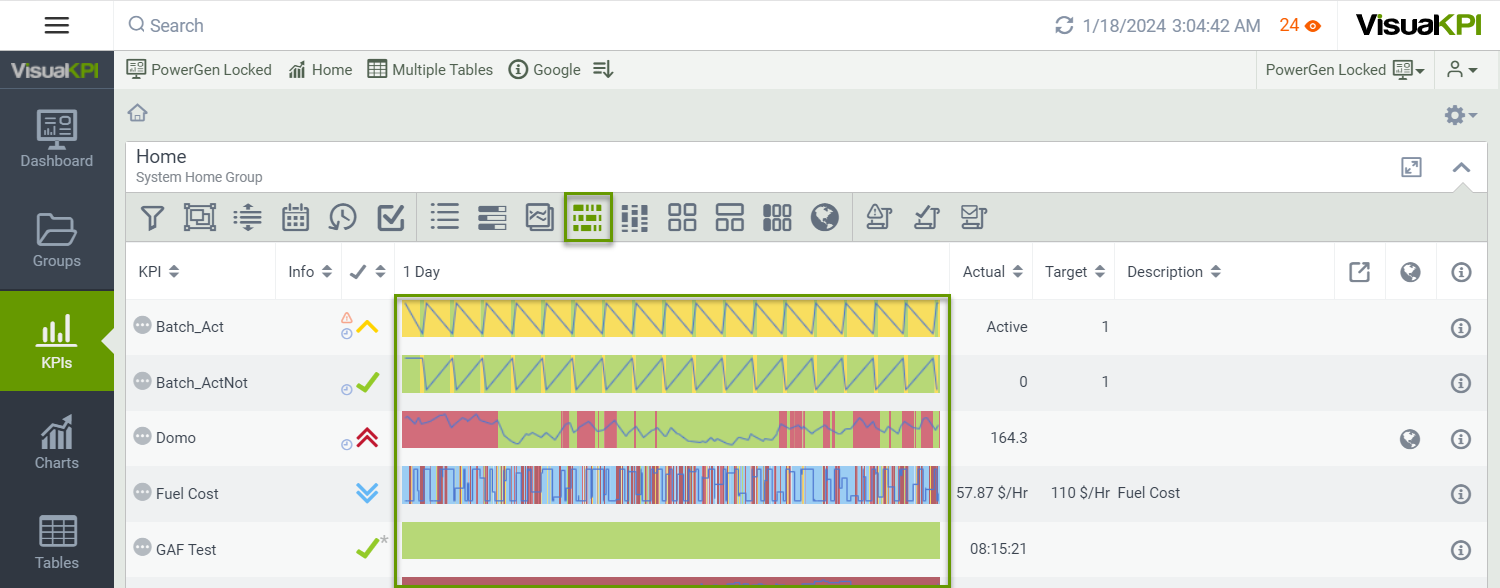Image resolution: width=1500 pixels, height=588 pixels.
Task: Open the calendar date picker icon
Action: point(295,217)
